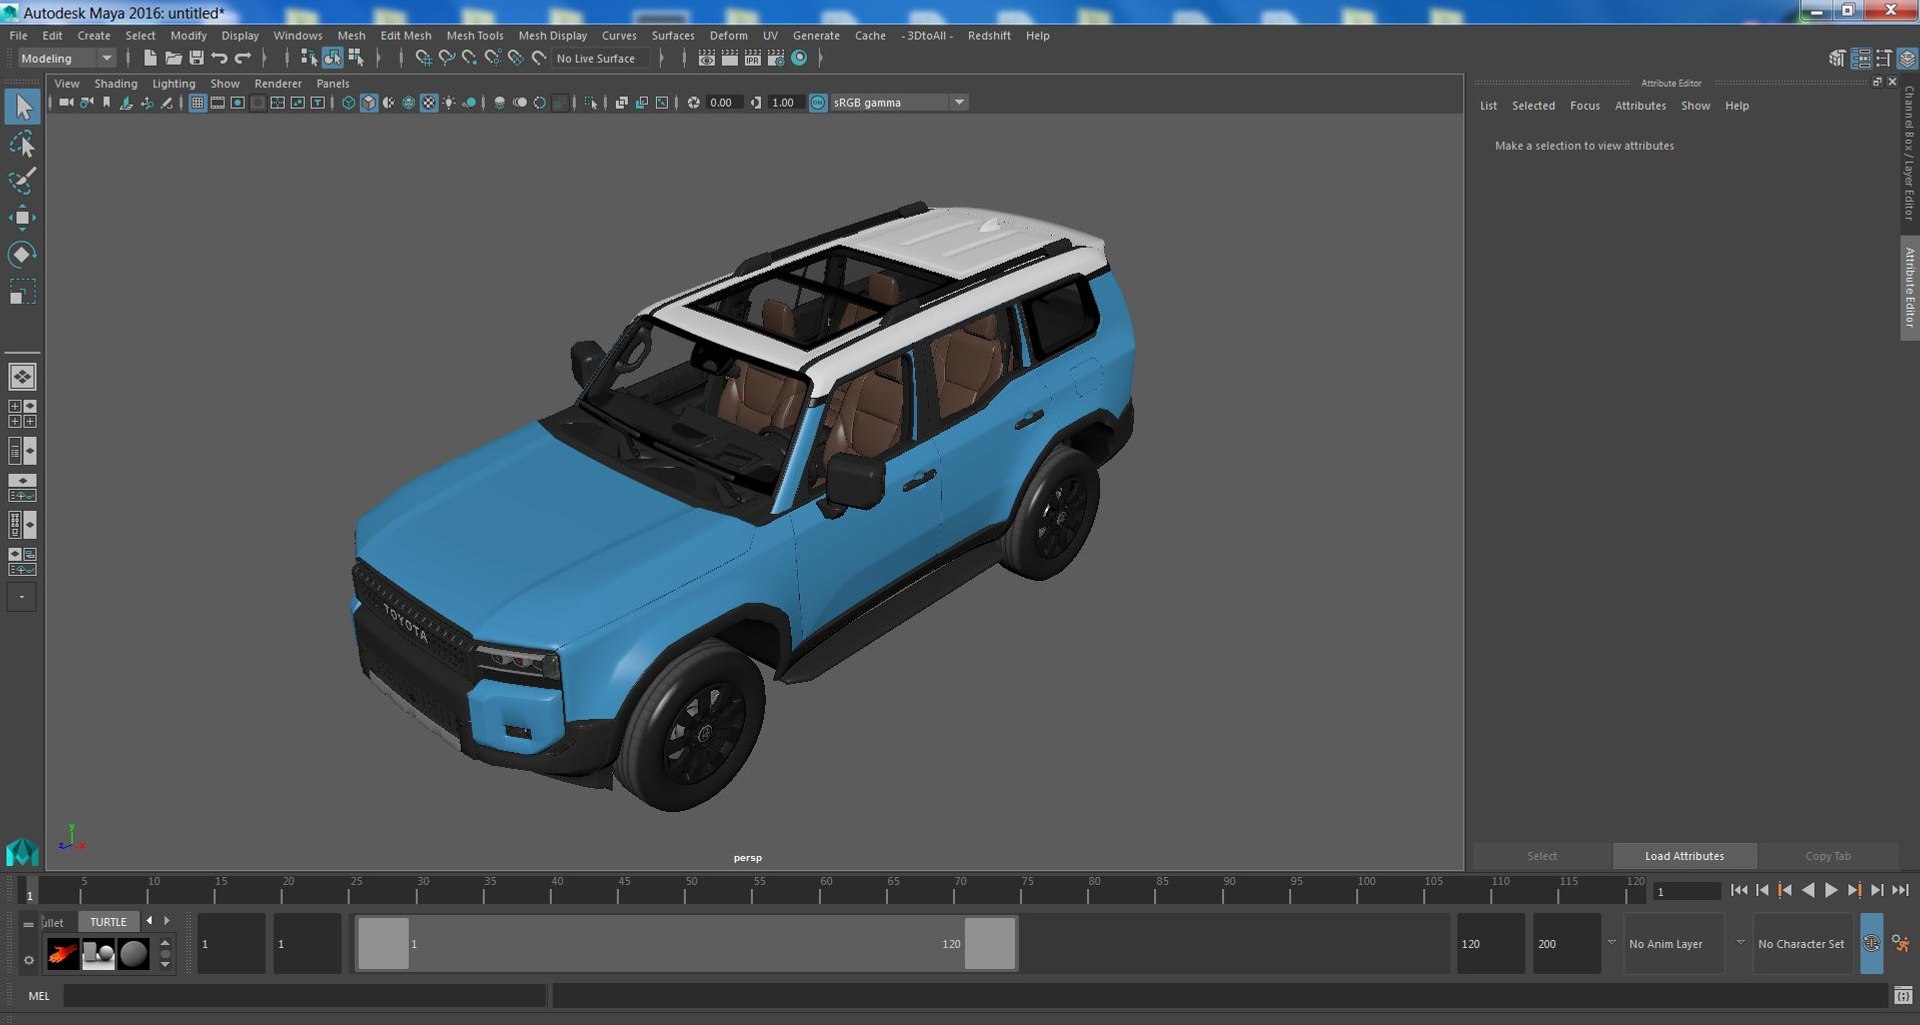Image resolution: width=1920 pixels, height=1025 pixels.
Task: Open Hypershade sphere icon
Action: click(799, 58)
